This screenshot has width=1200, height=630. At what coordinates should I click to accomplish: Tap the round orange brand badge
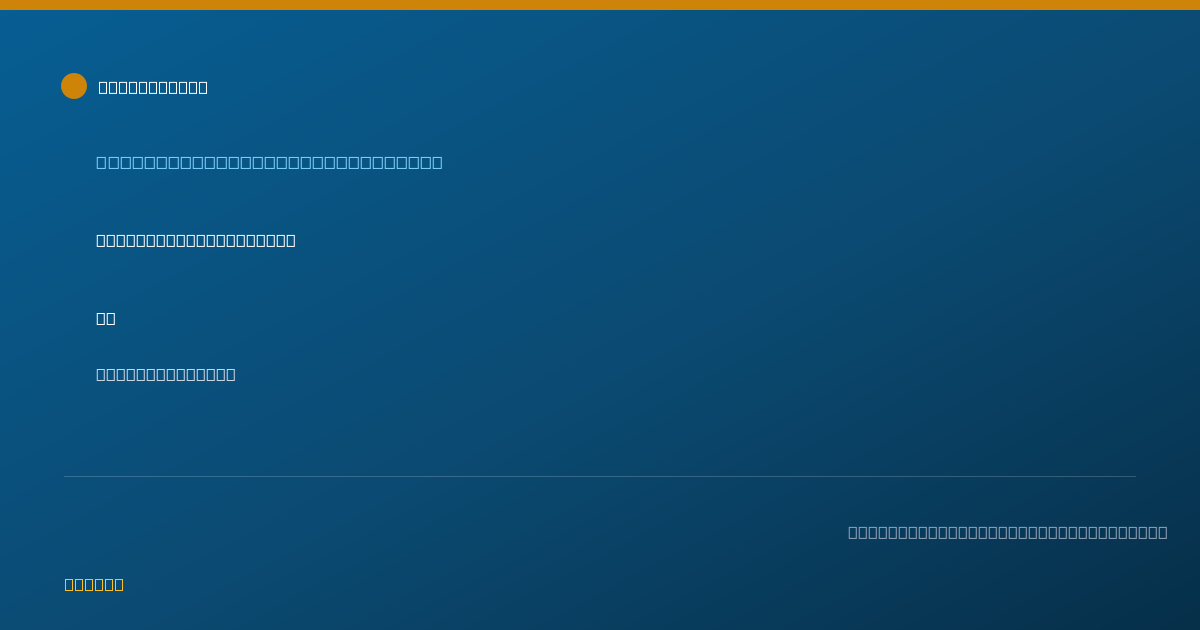[x=74, y=86]
